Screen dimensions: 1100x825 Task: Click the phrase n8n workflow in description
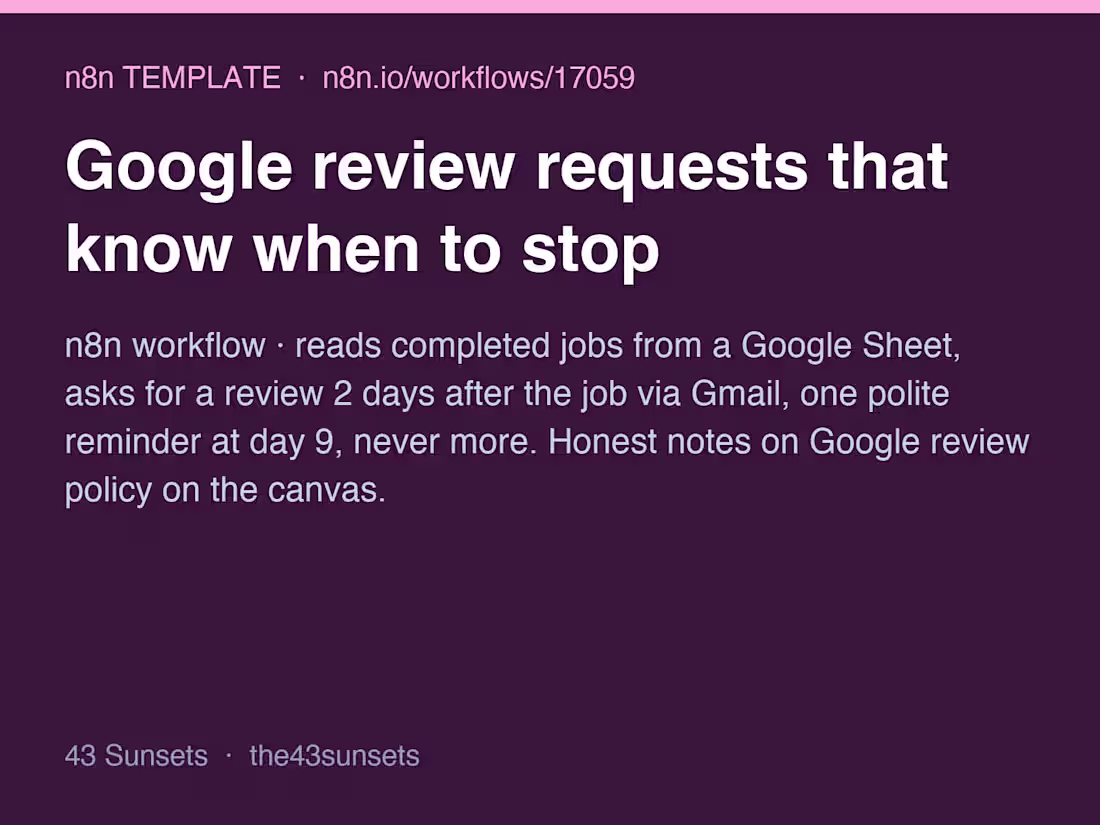tap(165, 345)
